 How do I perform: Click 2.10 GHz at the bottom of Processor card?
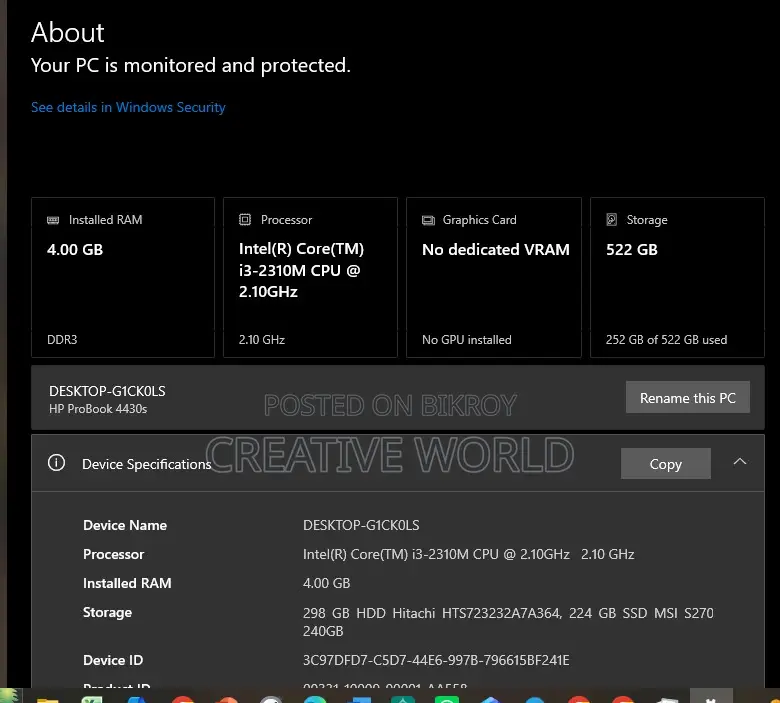[x=262, y=340]
